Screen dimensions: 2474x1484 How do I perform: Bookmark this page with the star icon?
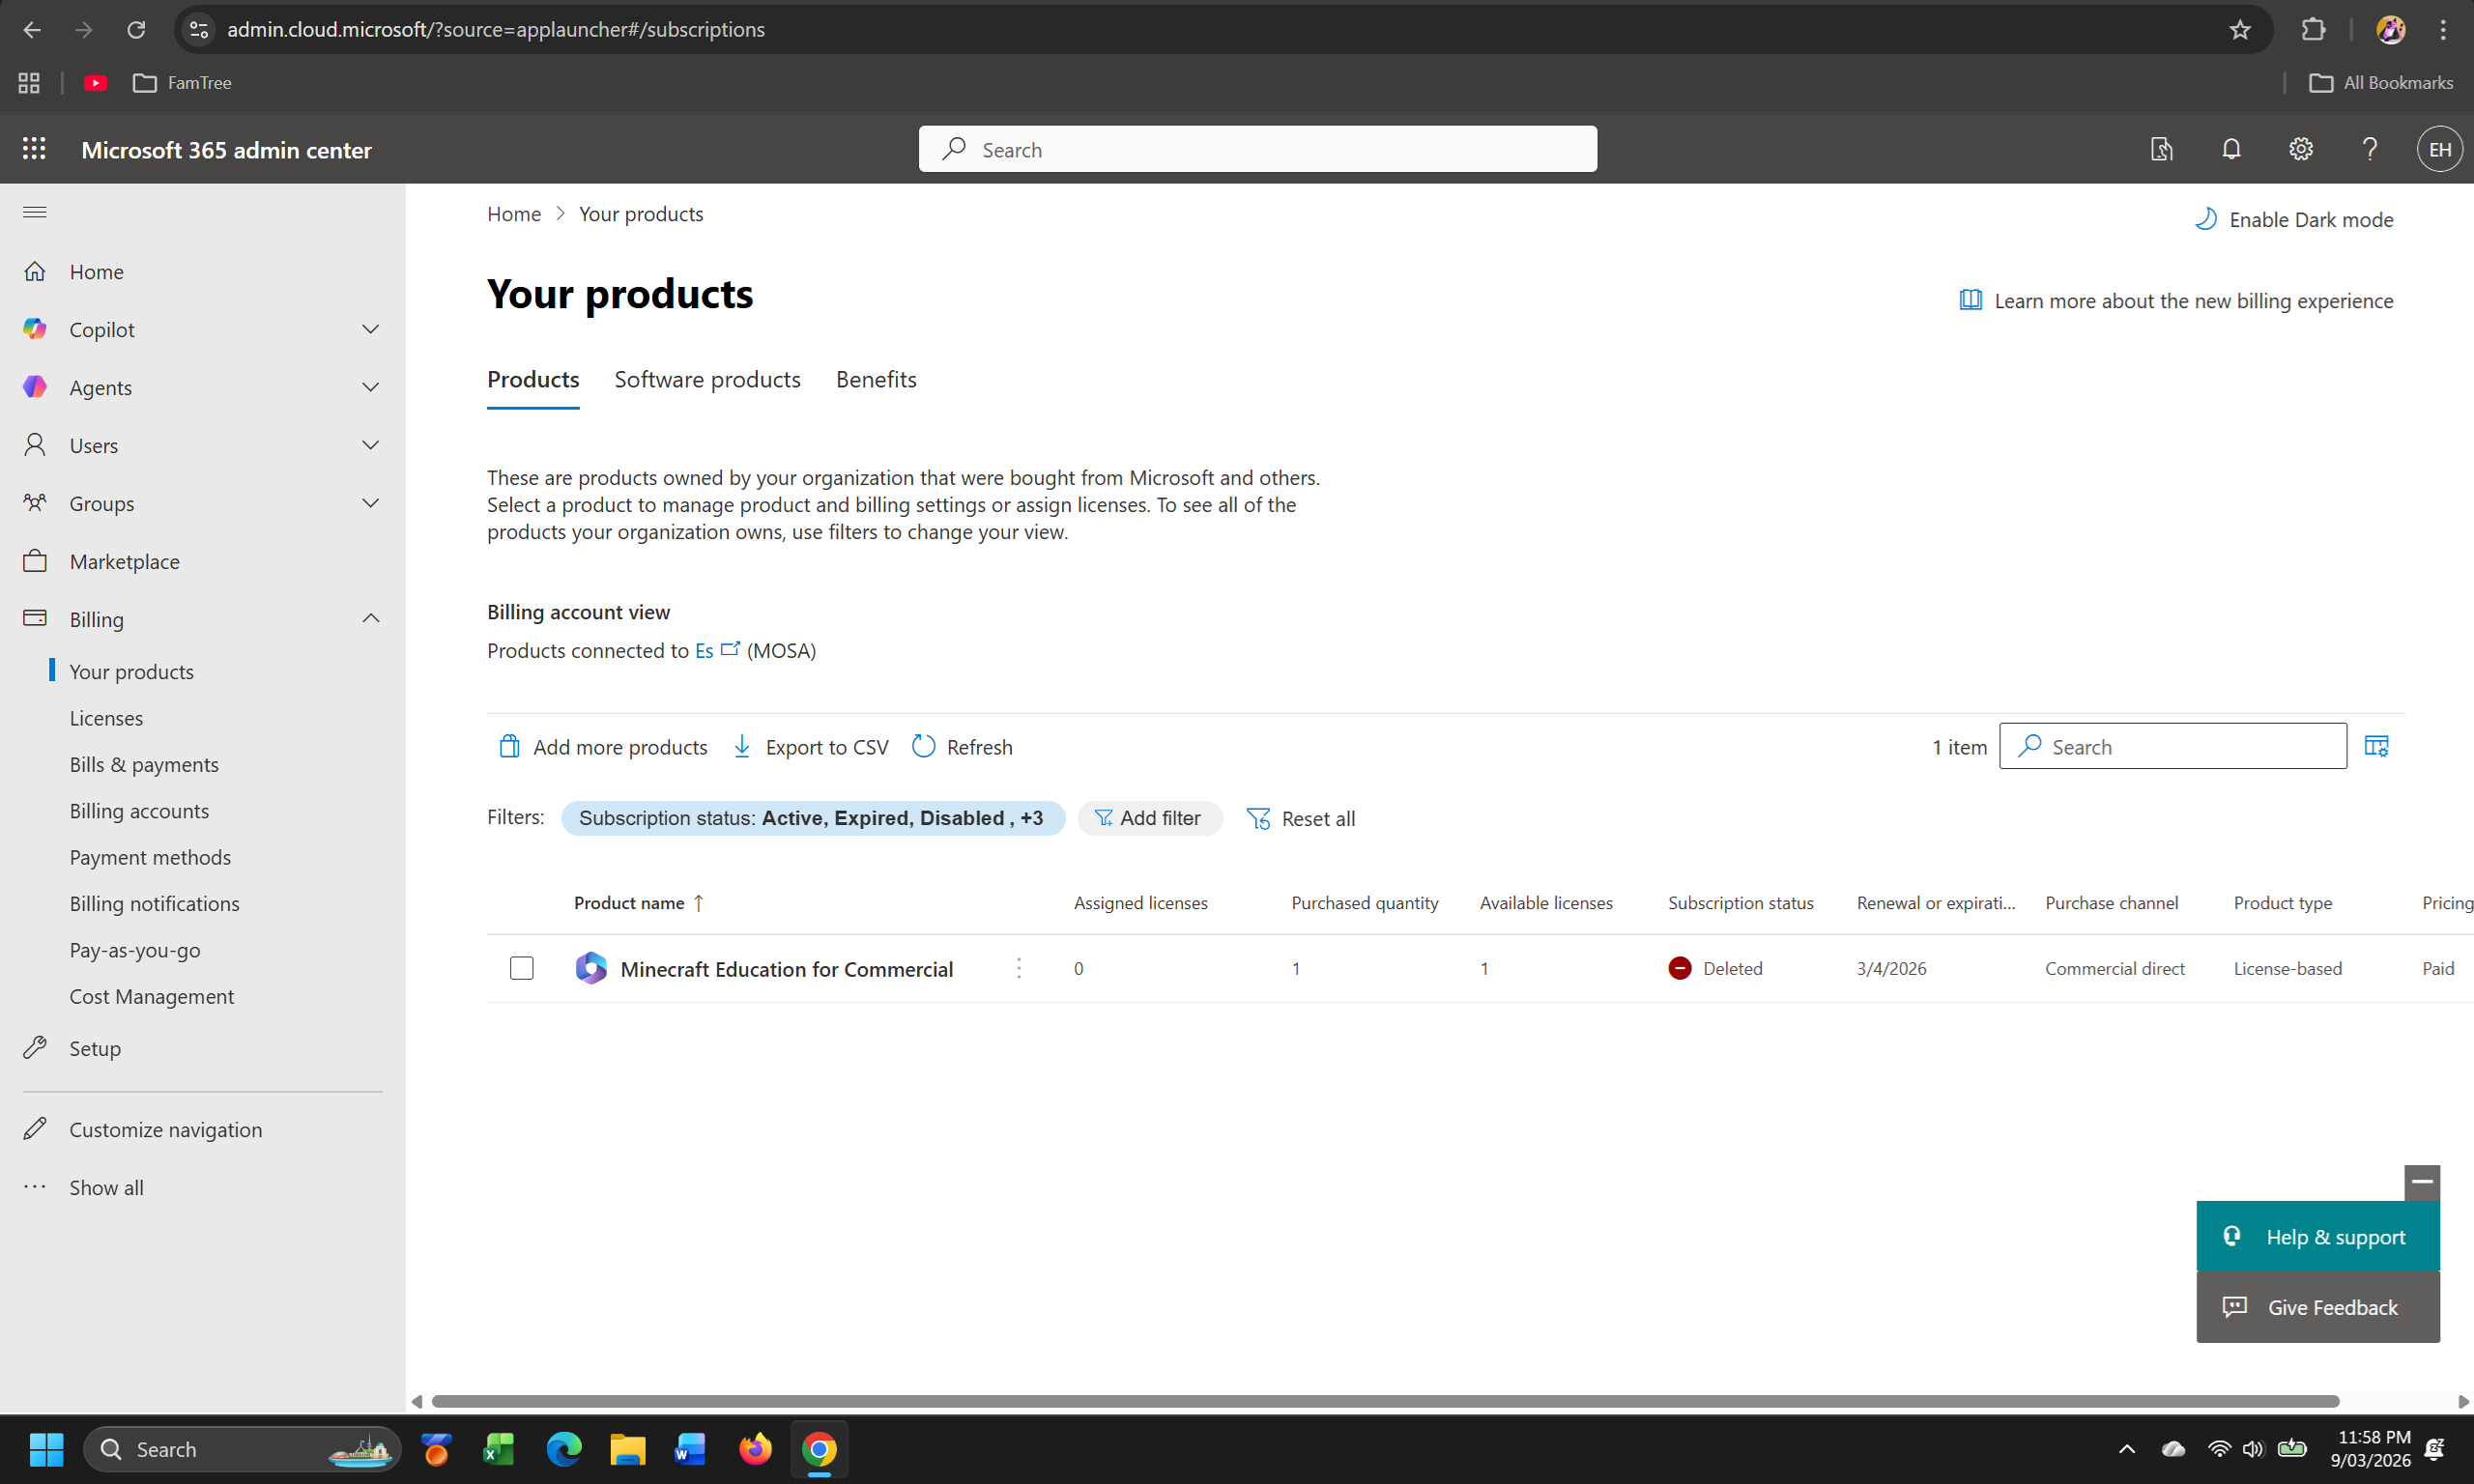(x=2239, y=30)
